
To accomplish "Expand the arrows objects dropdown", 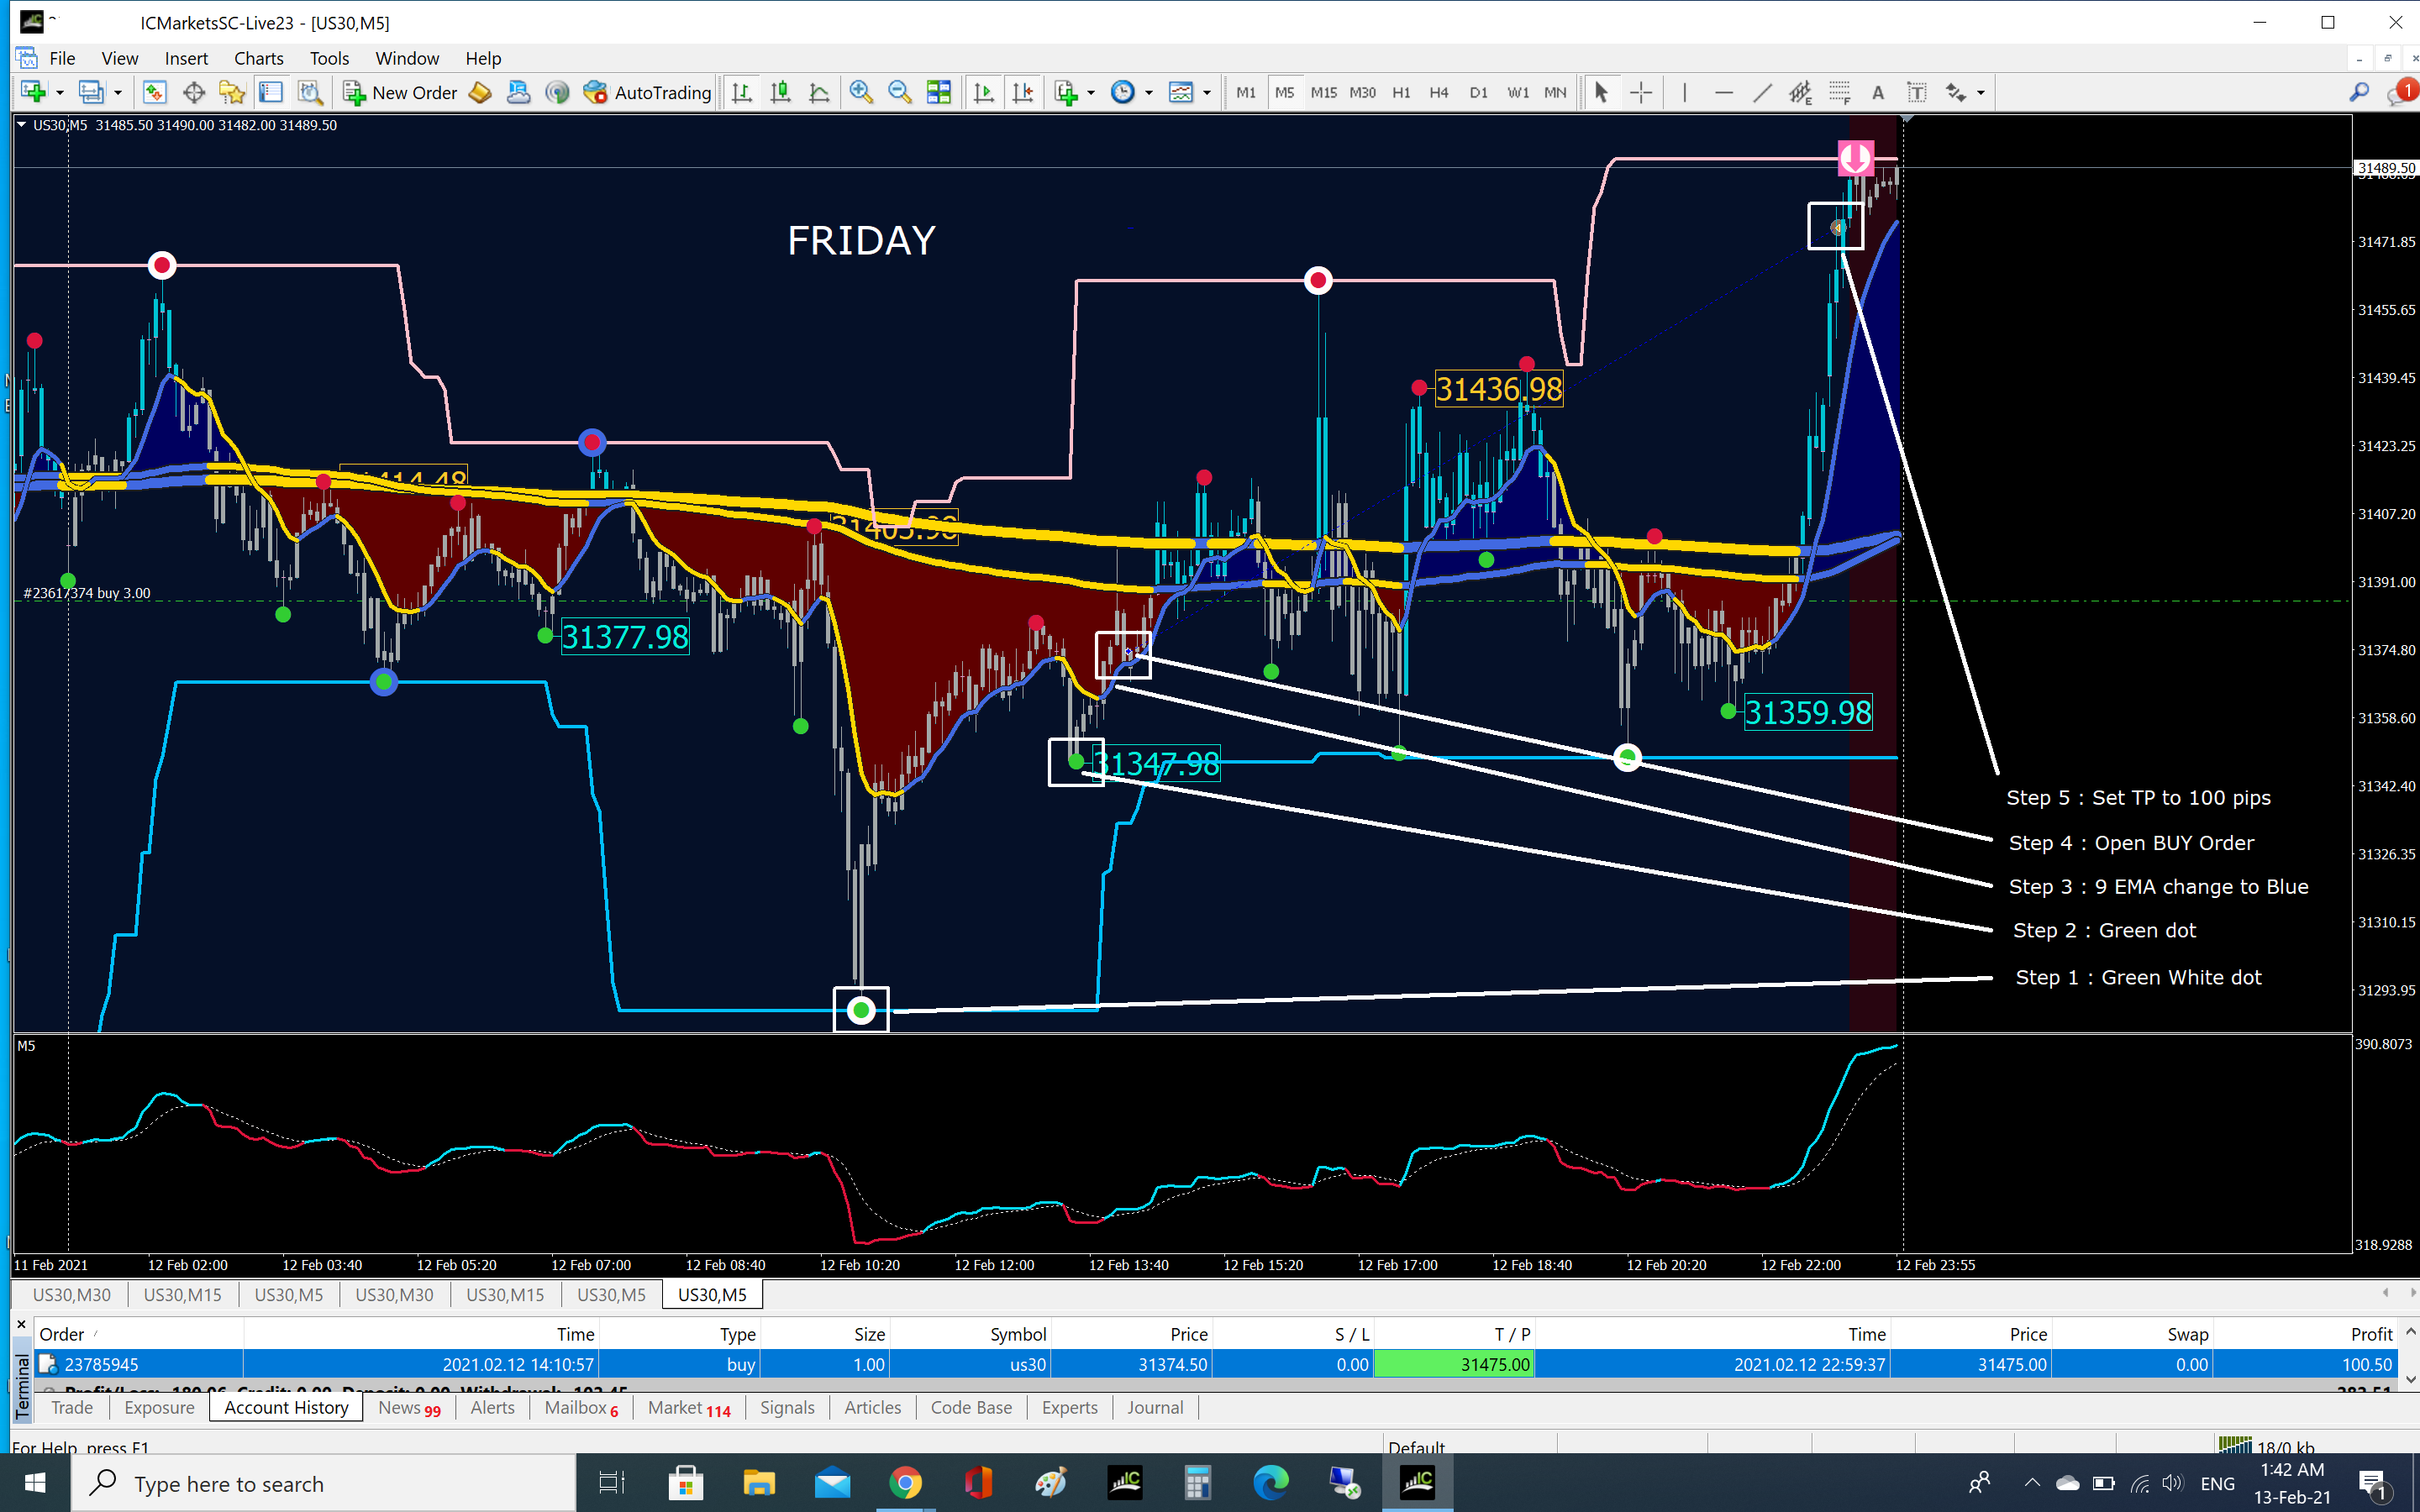I will [x=1980, y=93].
